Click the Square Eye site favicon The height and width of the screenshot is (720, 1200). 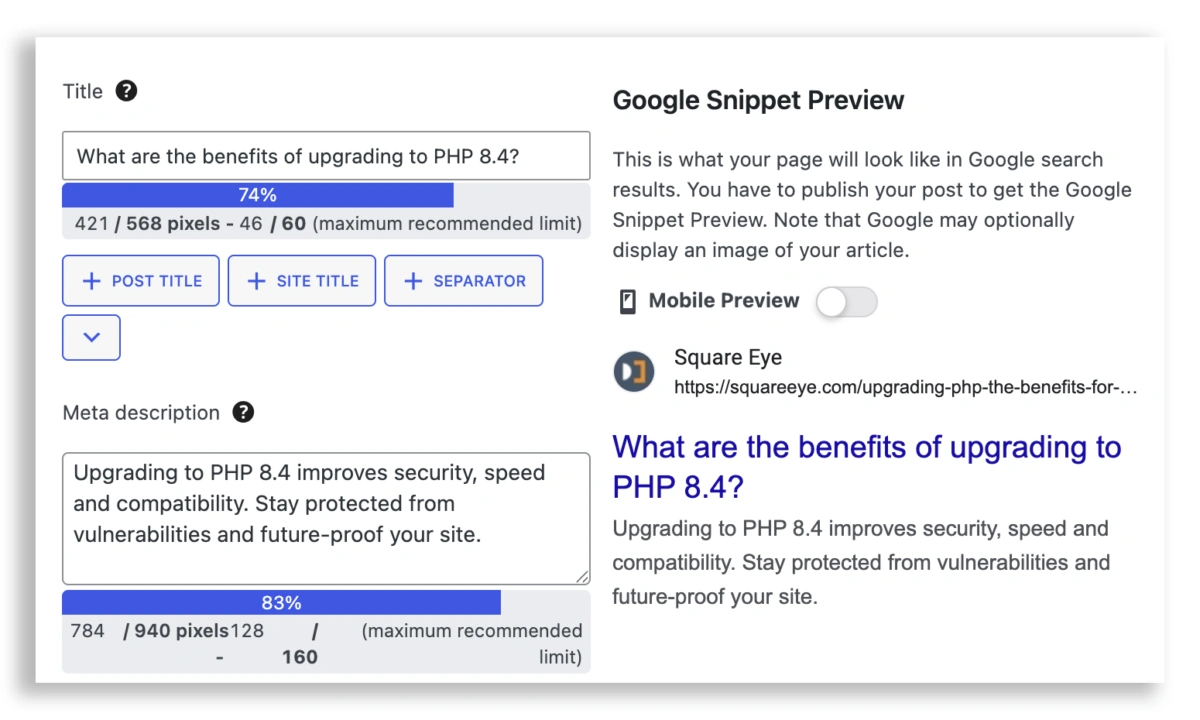(x=634, y=372)
